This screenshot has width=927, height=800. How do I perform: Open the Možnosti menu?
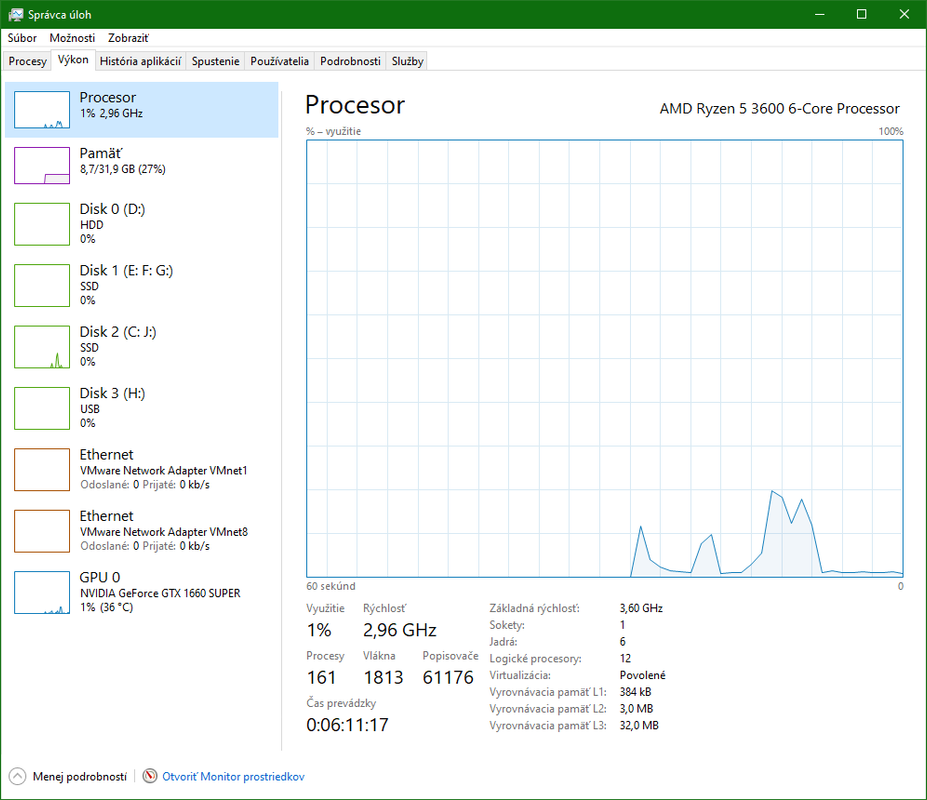[x=72, y=38]
